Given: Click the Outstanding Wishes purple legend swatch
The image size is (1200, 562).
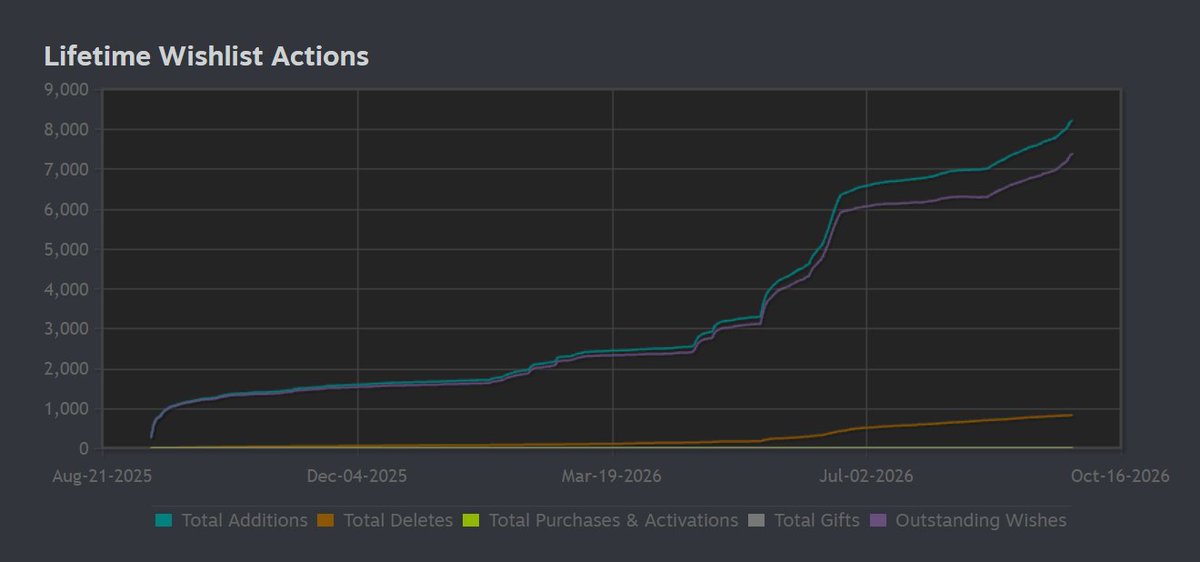Looking at the screenshot, I should pos(878,521).
